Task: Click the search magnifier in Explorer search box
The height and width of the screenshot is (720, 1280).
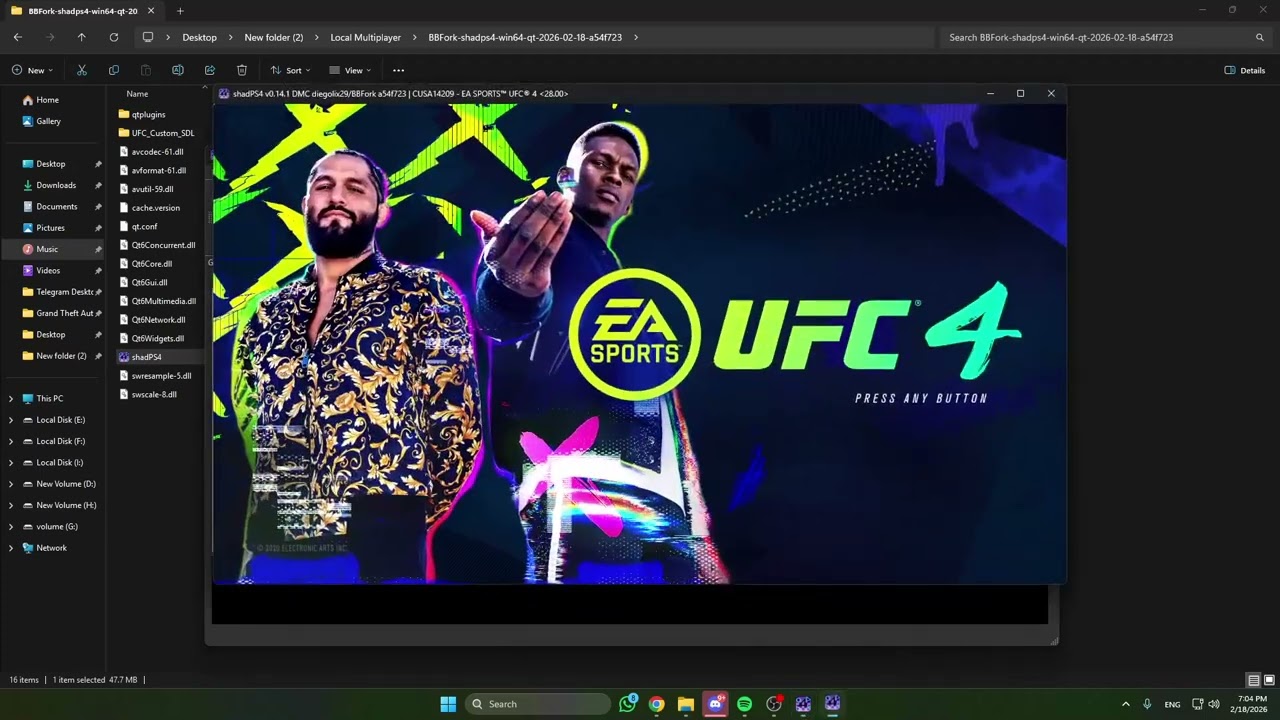Action: [1260, 37]
